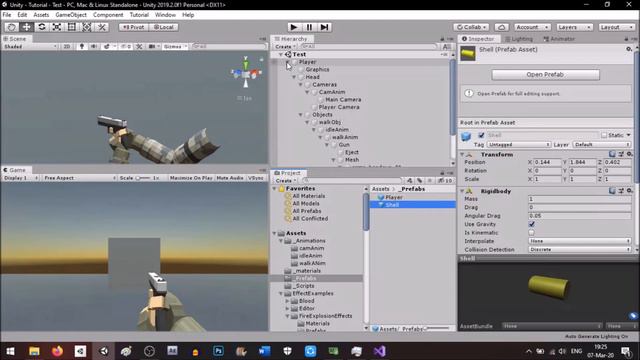
Task: Click the Shell prefab icon in Inspector
Action: [x=468, y=53]
